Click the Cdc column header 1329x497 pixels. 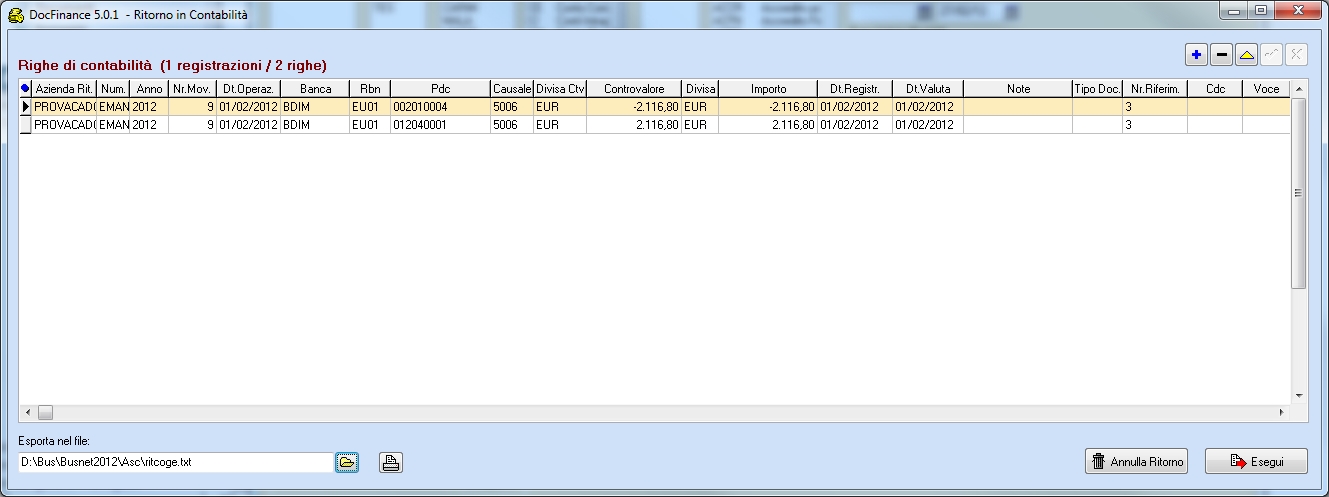(x=1215, y=89)
